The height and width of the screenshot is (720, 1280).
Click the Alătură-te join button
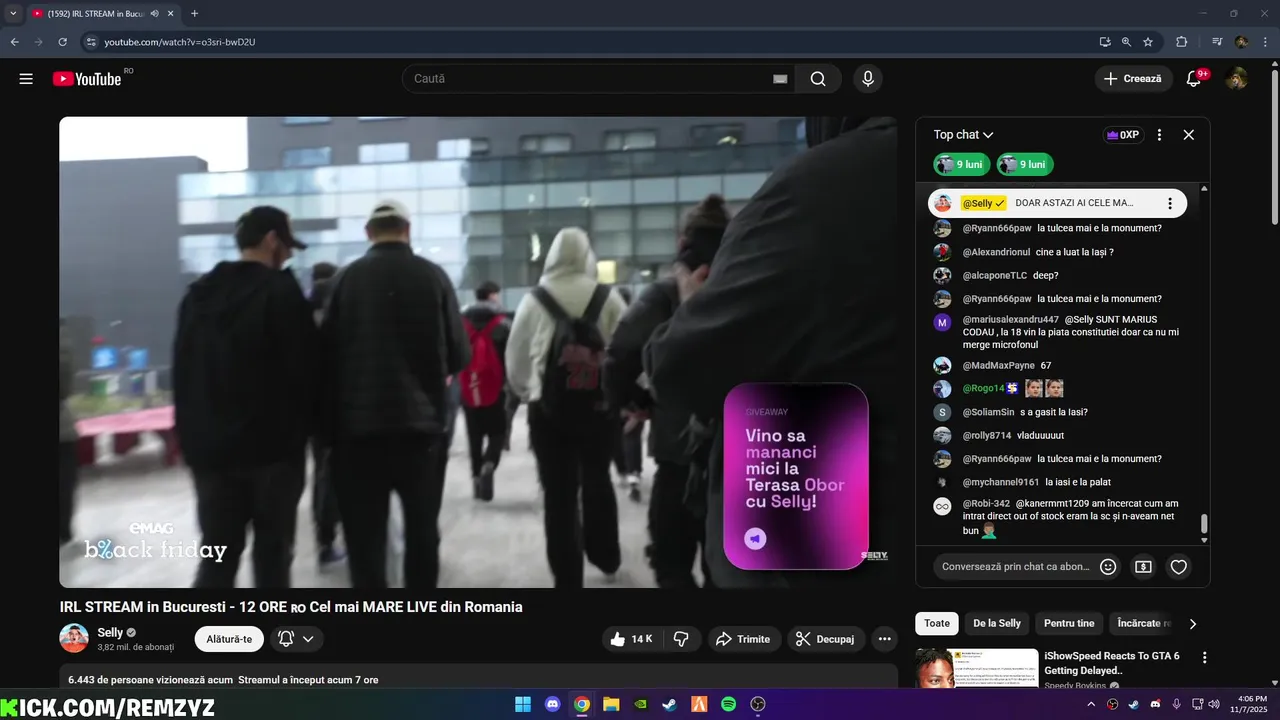point(229,639)
